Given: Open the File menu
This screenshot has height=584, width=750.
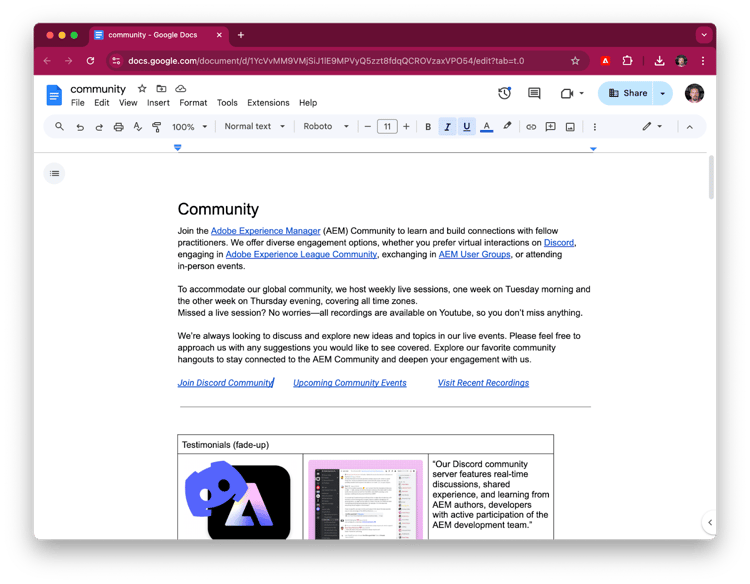Looking at the screenshot, I should pos(77,103).
